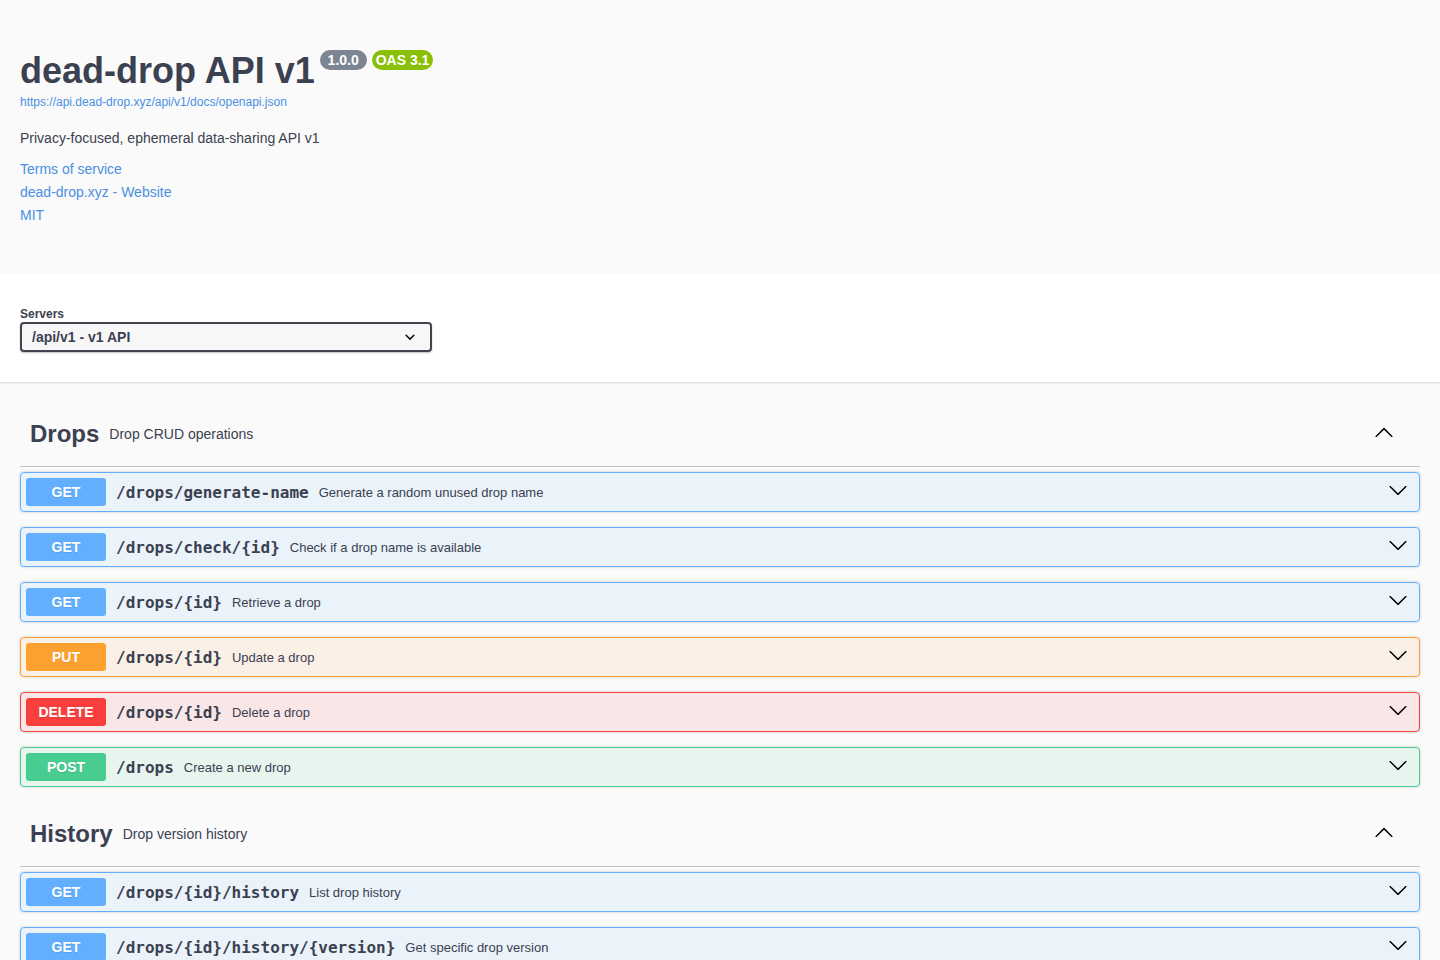
Task: Expand GET /drops/check/{id} arrow
Action: 1398,546
